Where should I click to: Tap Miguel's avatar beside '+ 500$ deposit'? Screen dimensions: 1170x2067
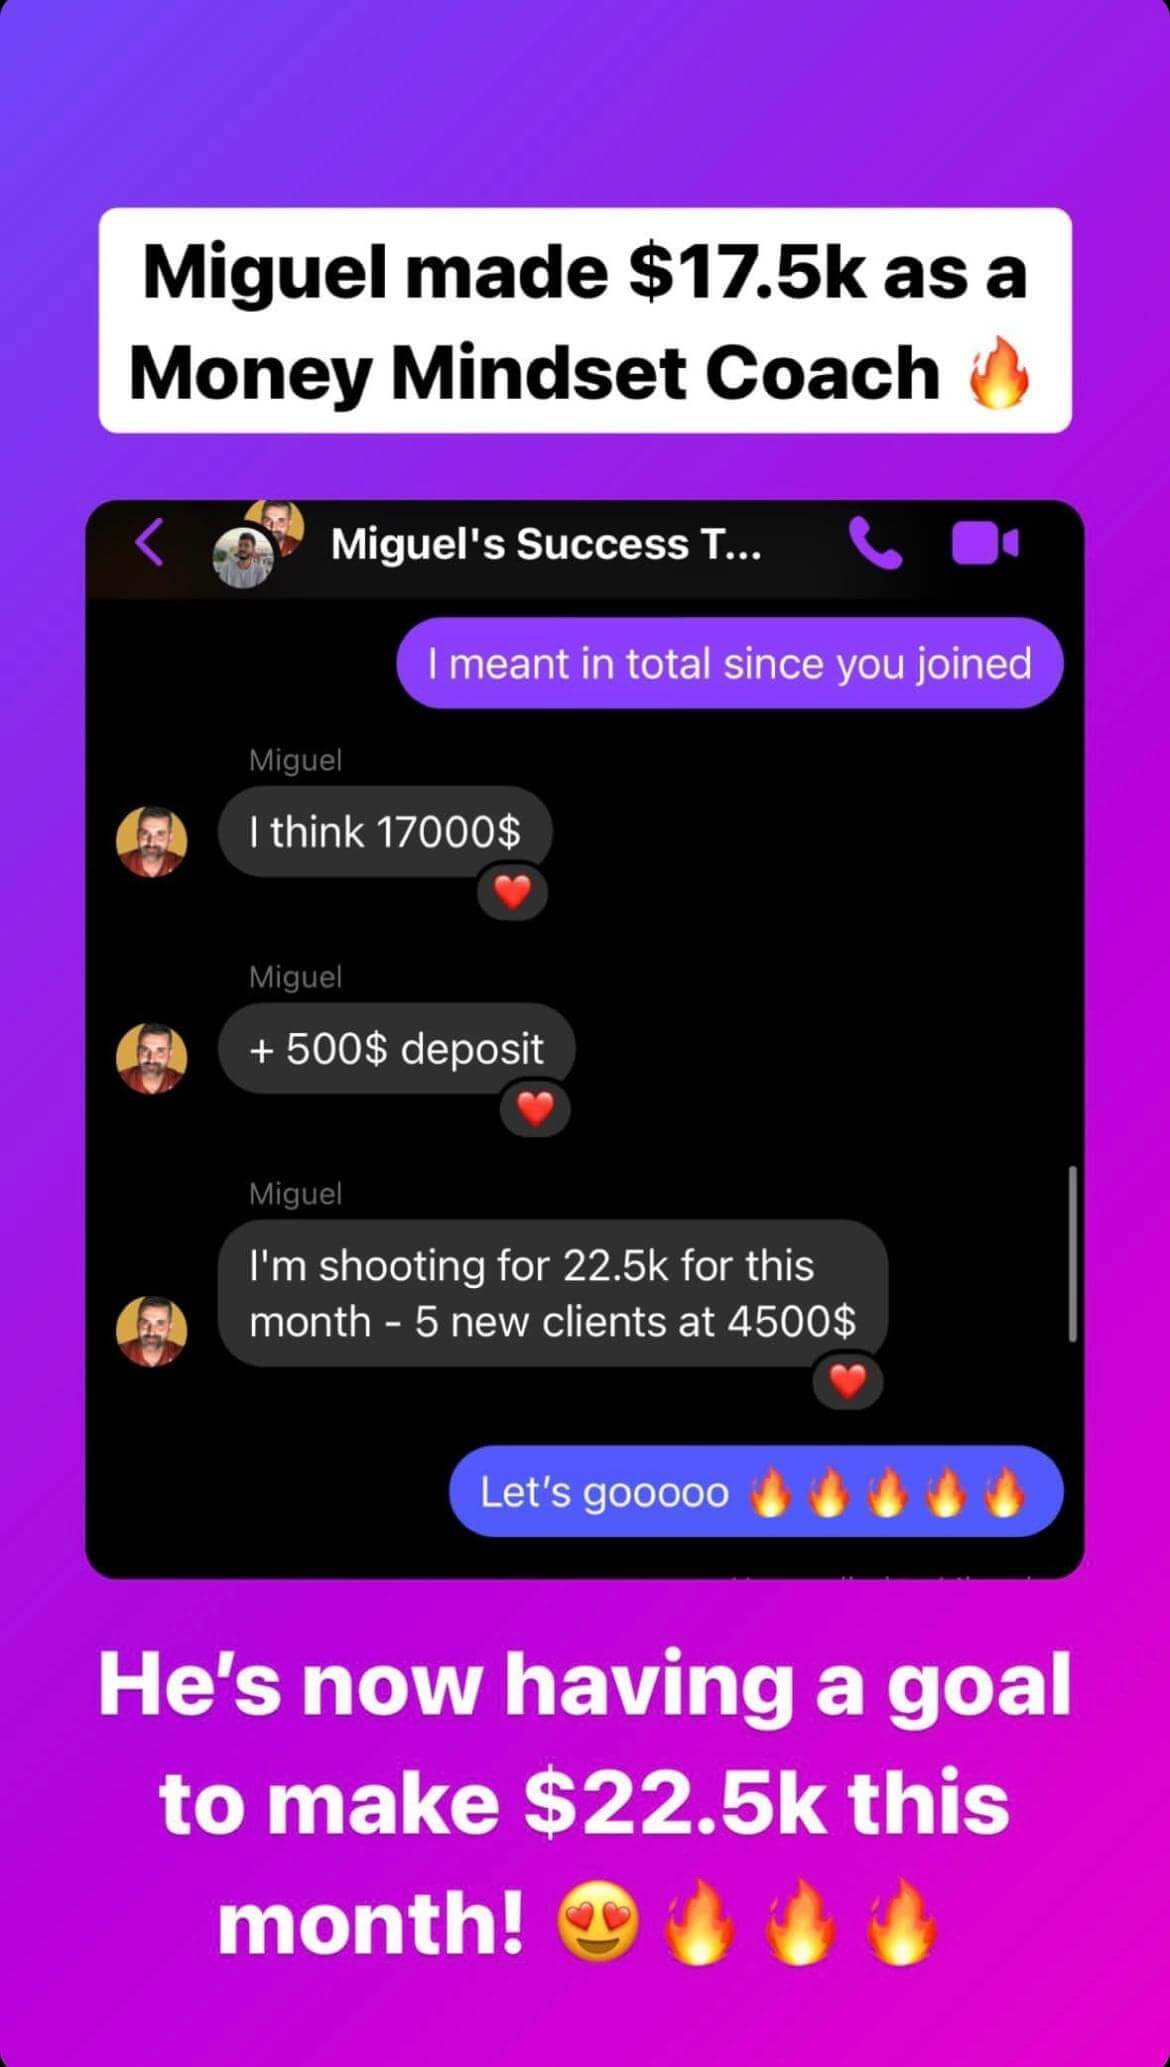click(152, 1058)
